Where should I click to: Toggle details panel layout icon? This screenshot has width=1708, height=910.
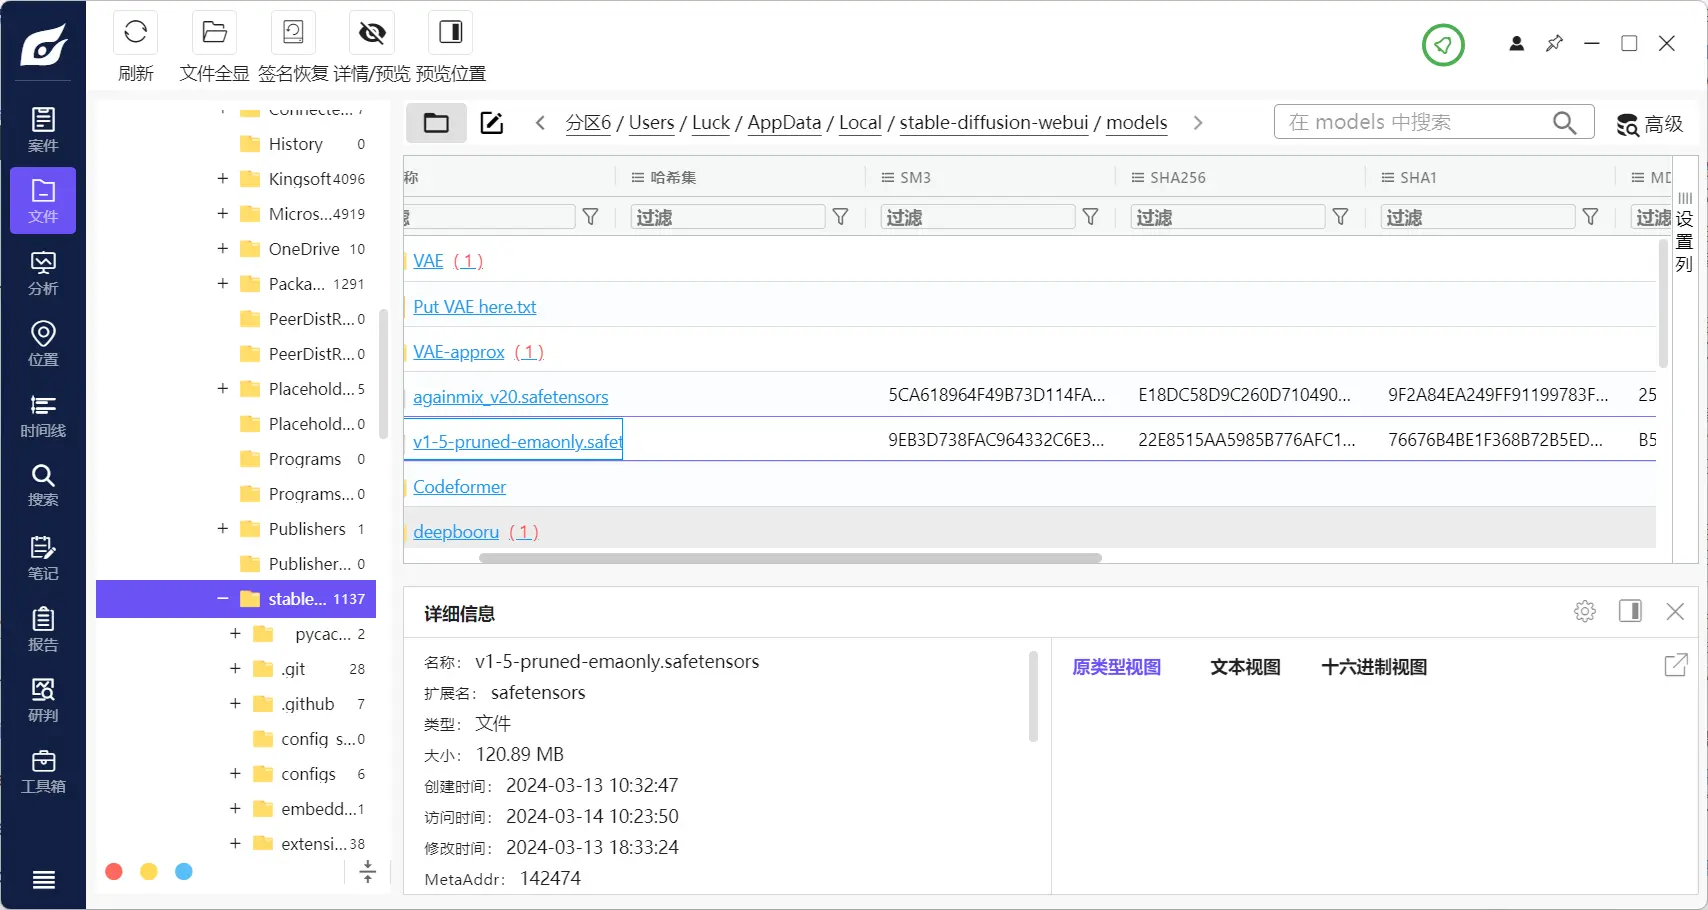[1630, 611]
